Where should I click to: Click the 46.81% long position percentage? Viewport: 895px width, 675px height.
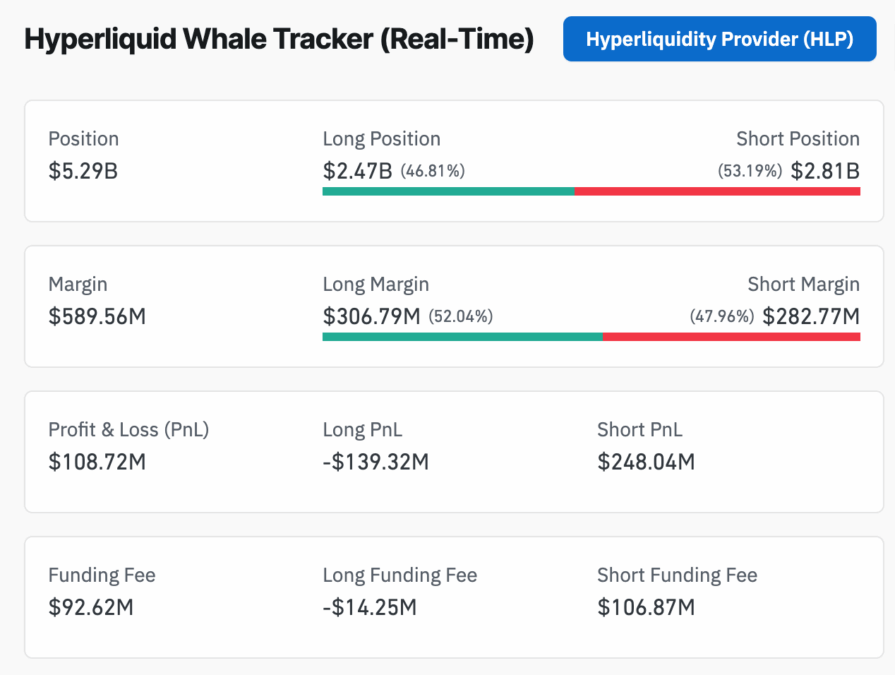[x=432, y=171]
